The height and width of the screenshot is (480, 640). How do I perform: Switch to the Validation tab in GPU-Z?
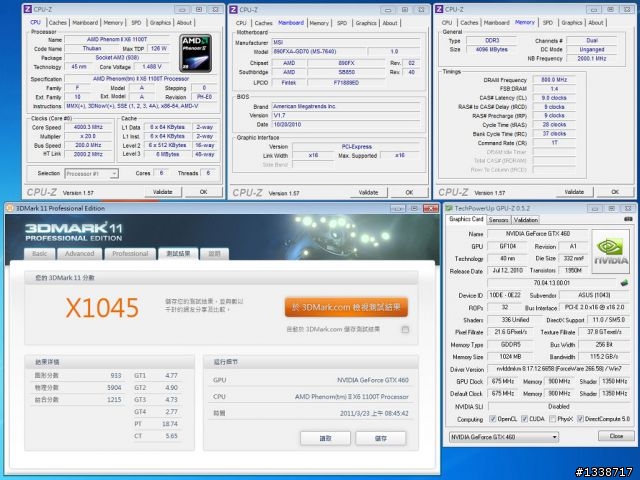525,220
